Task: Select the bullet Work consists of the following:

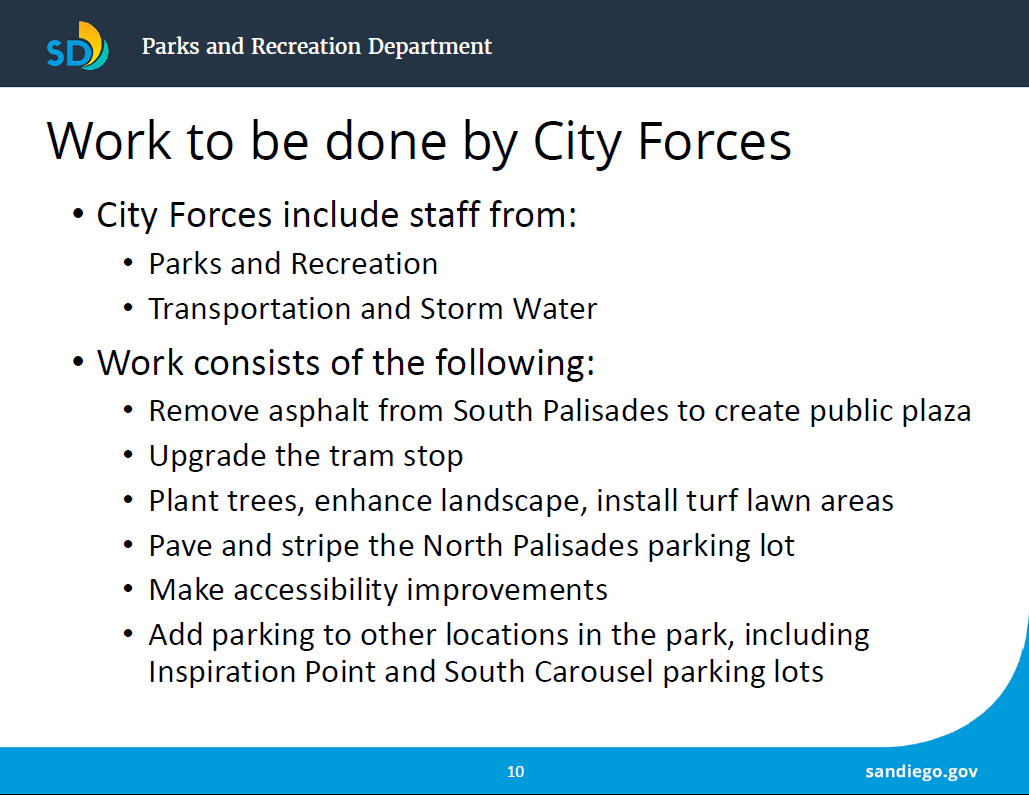Action: tap(346, 362)
